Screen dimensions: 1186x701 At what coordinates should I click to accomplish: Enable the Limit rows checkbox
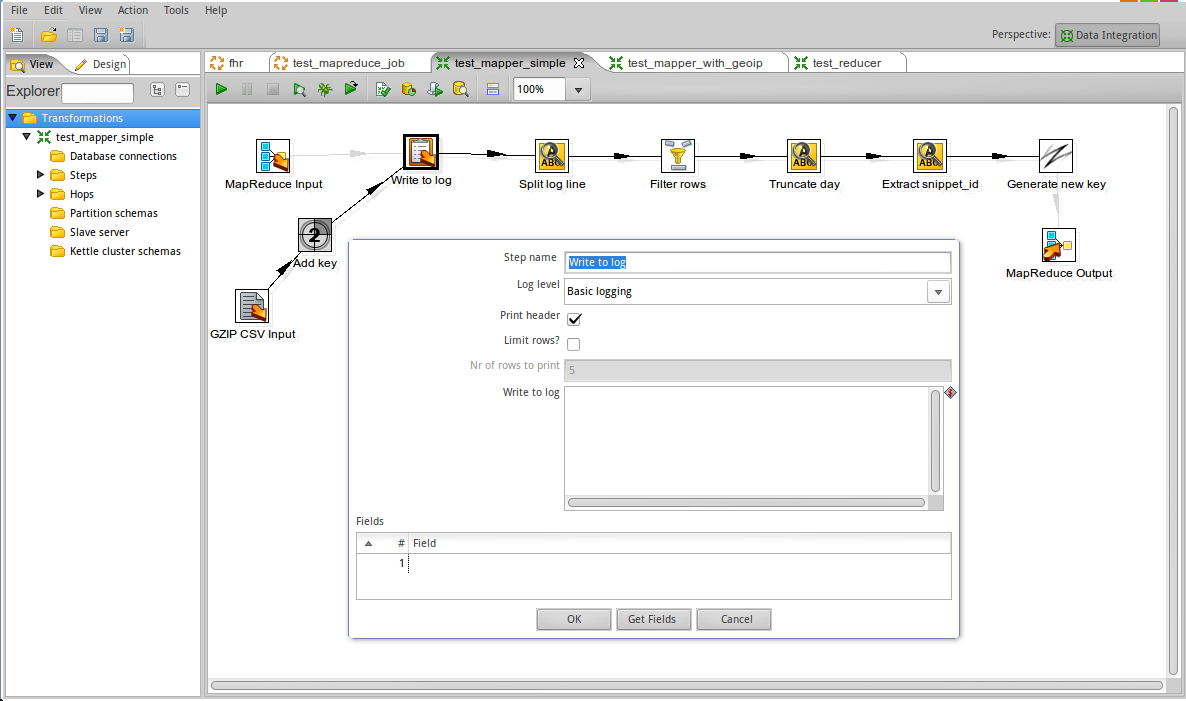573,344
